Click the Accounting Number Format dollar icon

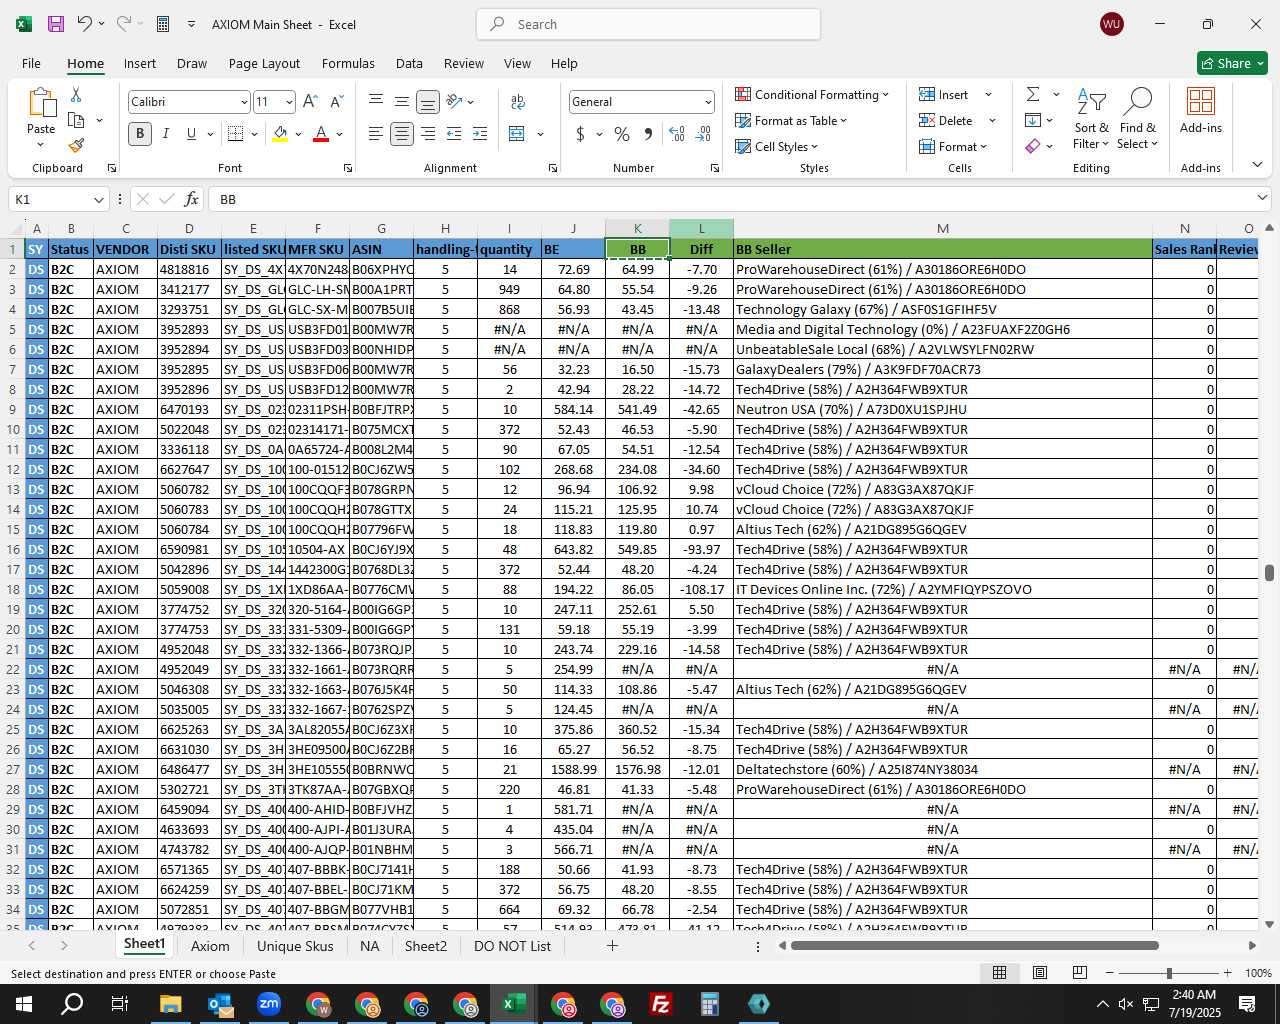(x=580, y=134)
